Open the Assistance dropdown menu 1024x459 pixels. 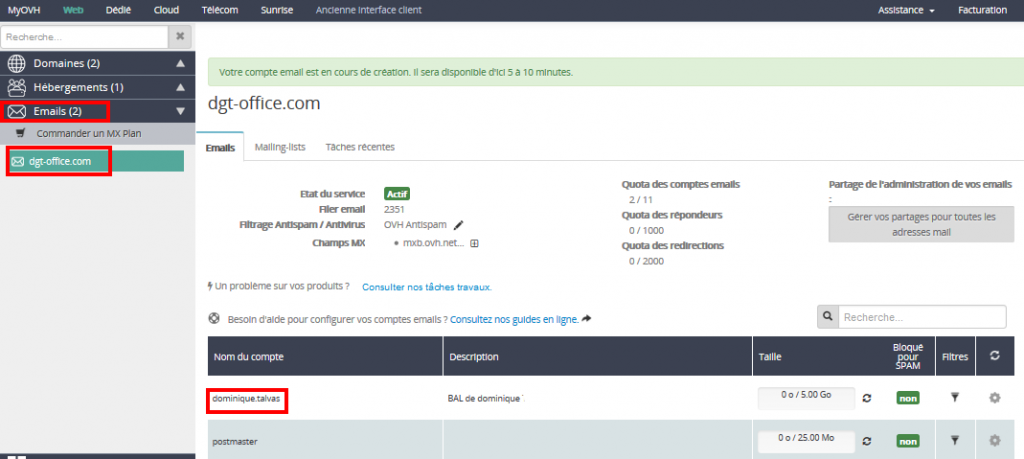point(906,10)
